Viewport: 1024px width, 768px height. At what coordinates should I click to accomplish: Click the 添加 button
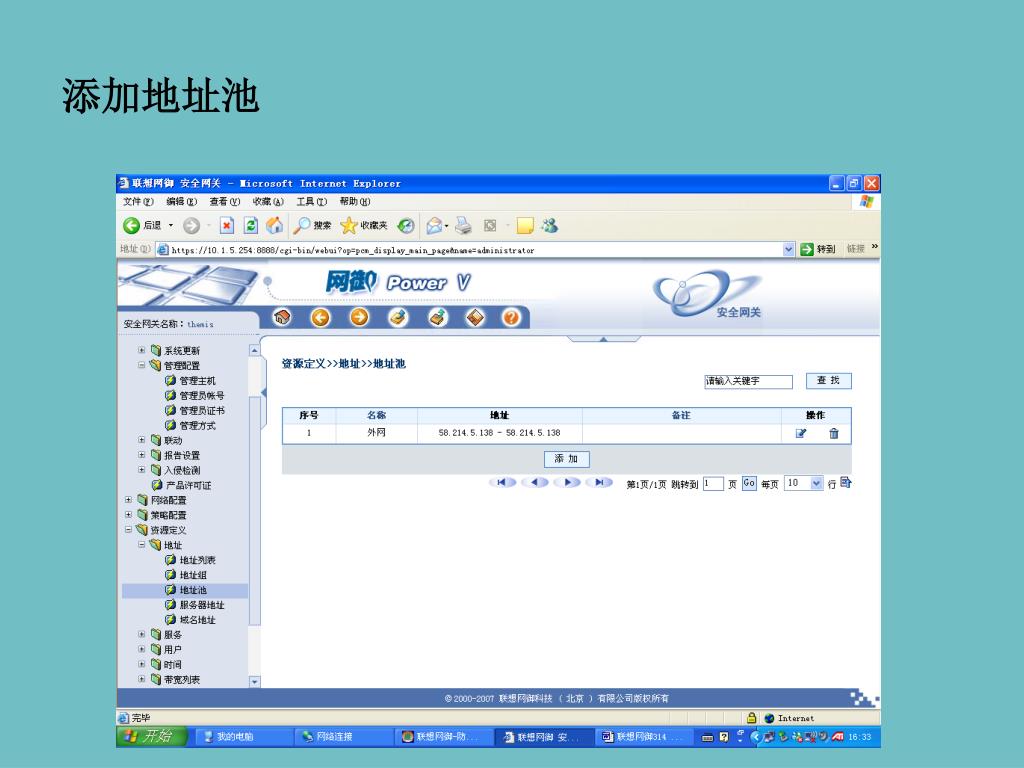tap(566, 459)
